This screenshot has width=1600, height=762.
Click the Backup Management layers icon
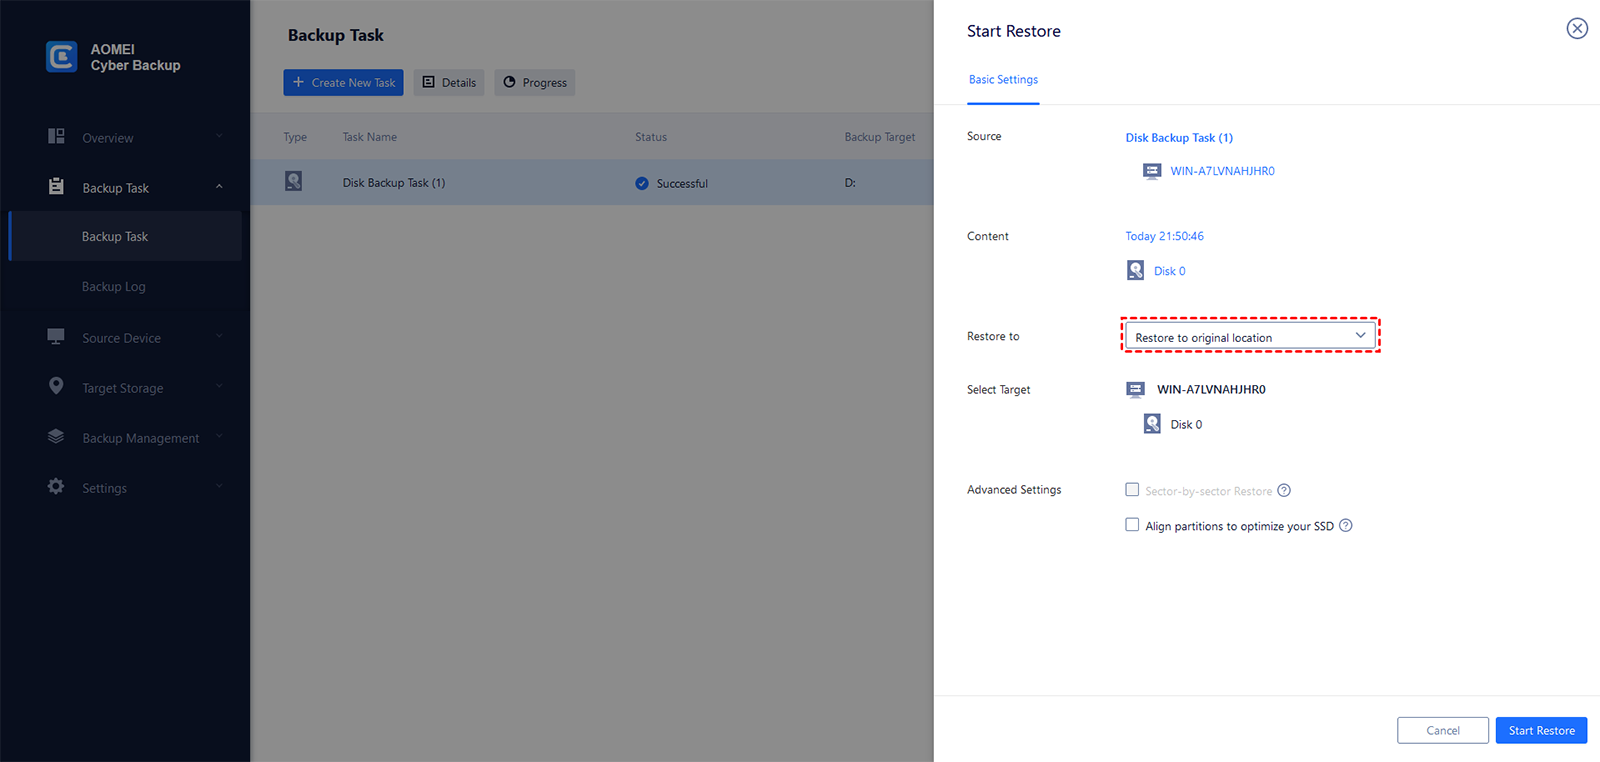[x=57, y=437]
